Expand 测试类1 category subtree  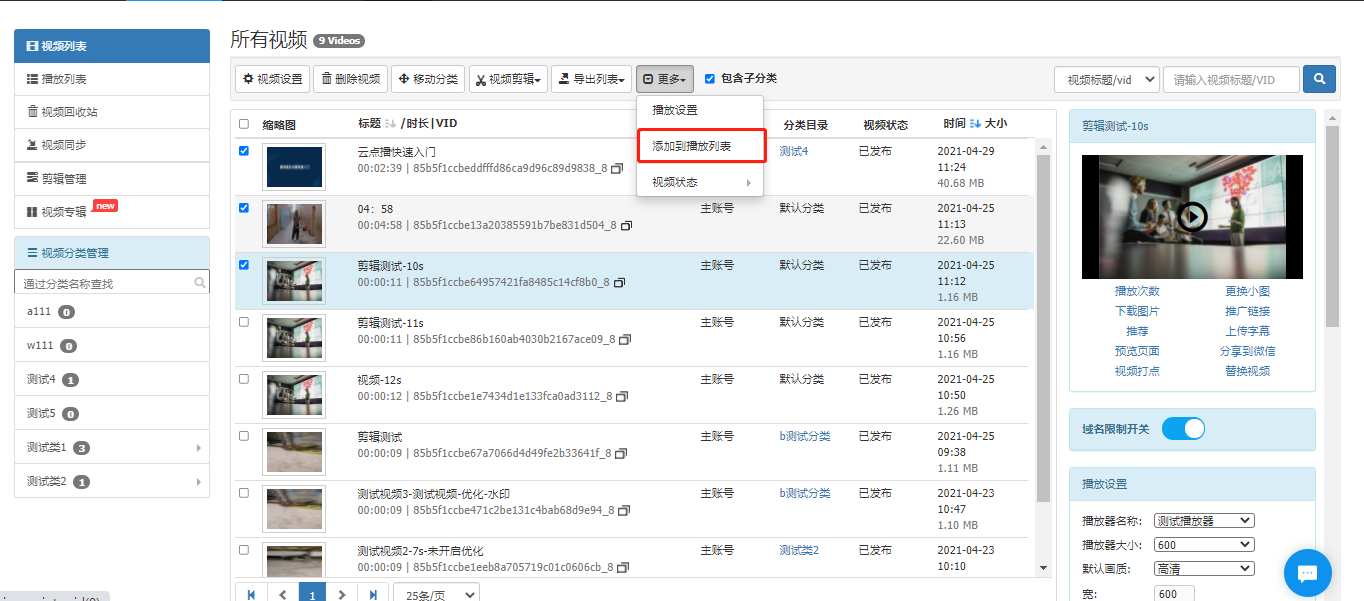(198, 448)
